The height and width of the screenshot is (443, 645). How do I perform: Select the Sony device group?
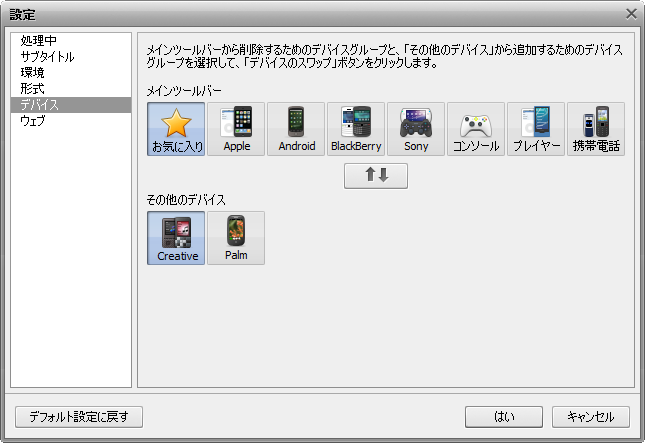coord(416,129)
